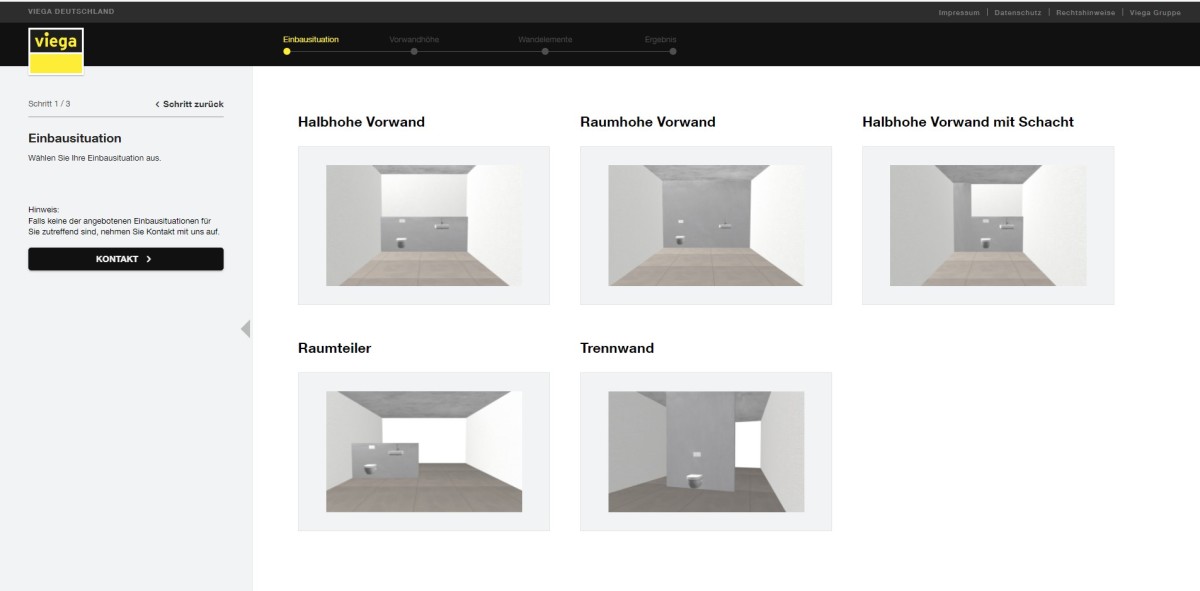The width and height of the screenshot is (1200, 591).
Task: Open the Datenschutz link
Action: click(1017, 12)
